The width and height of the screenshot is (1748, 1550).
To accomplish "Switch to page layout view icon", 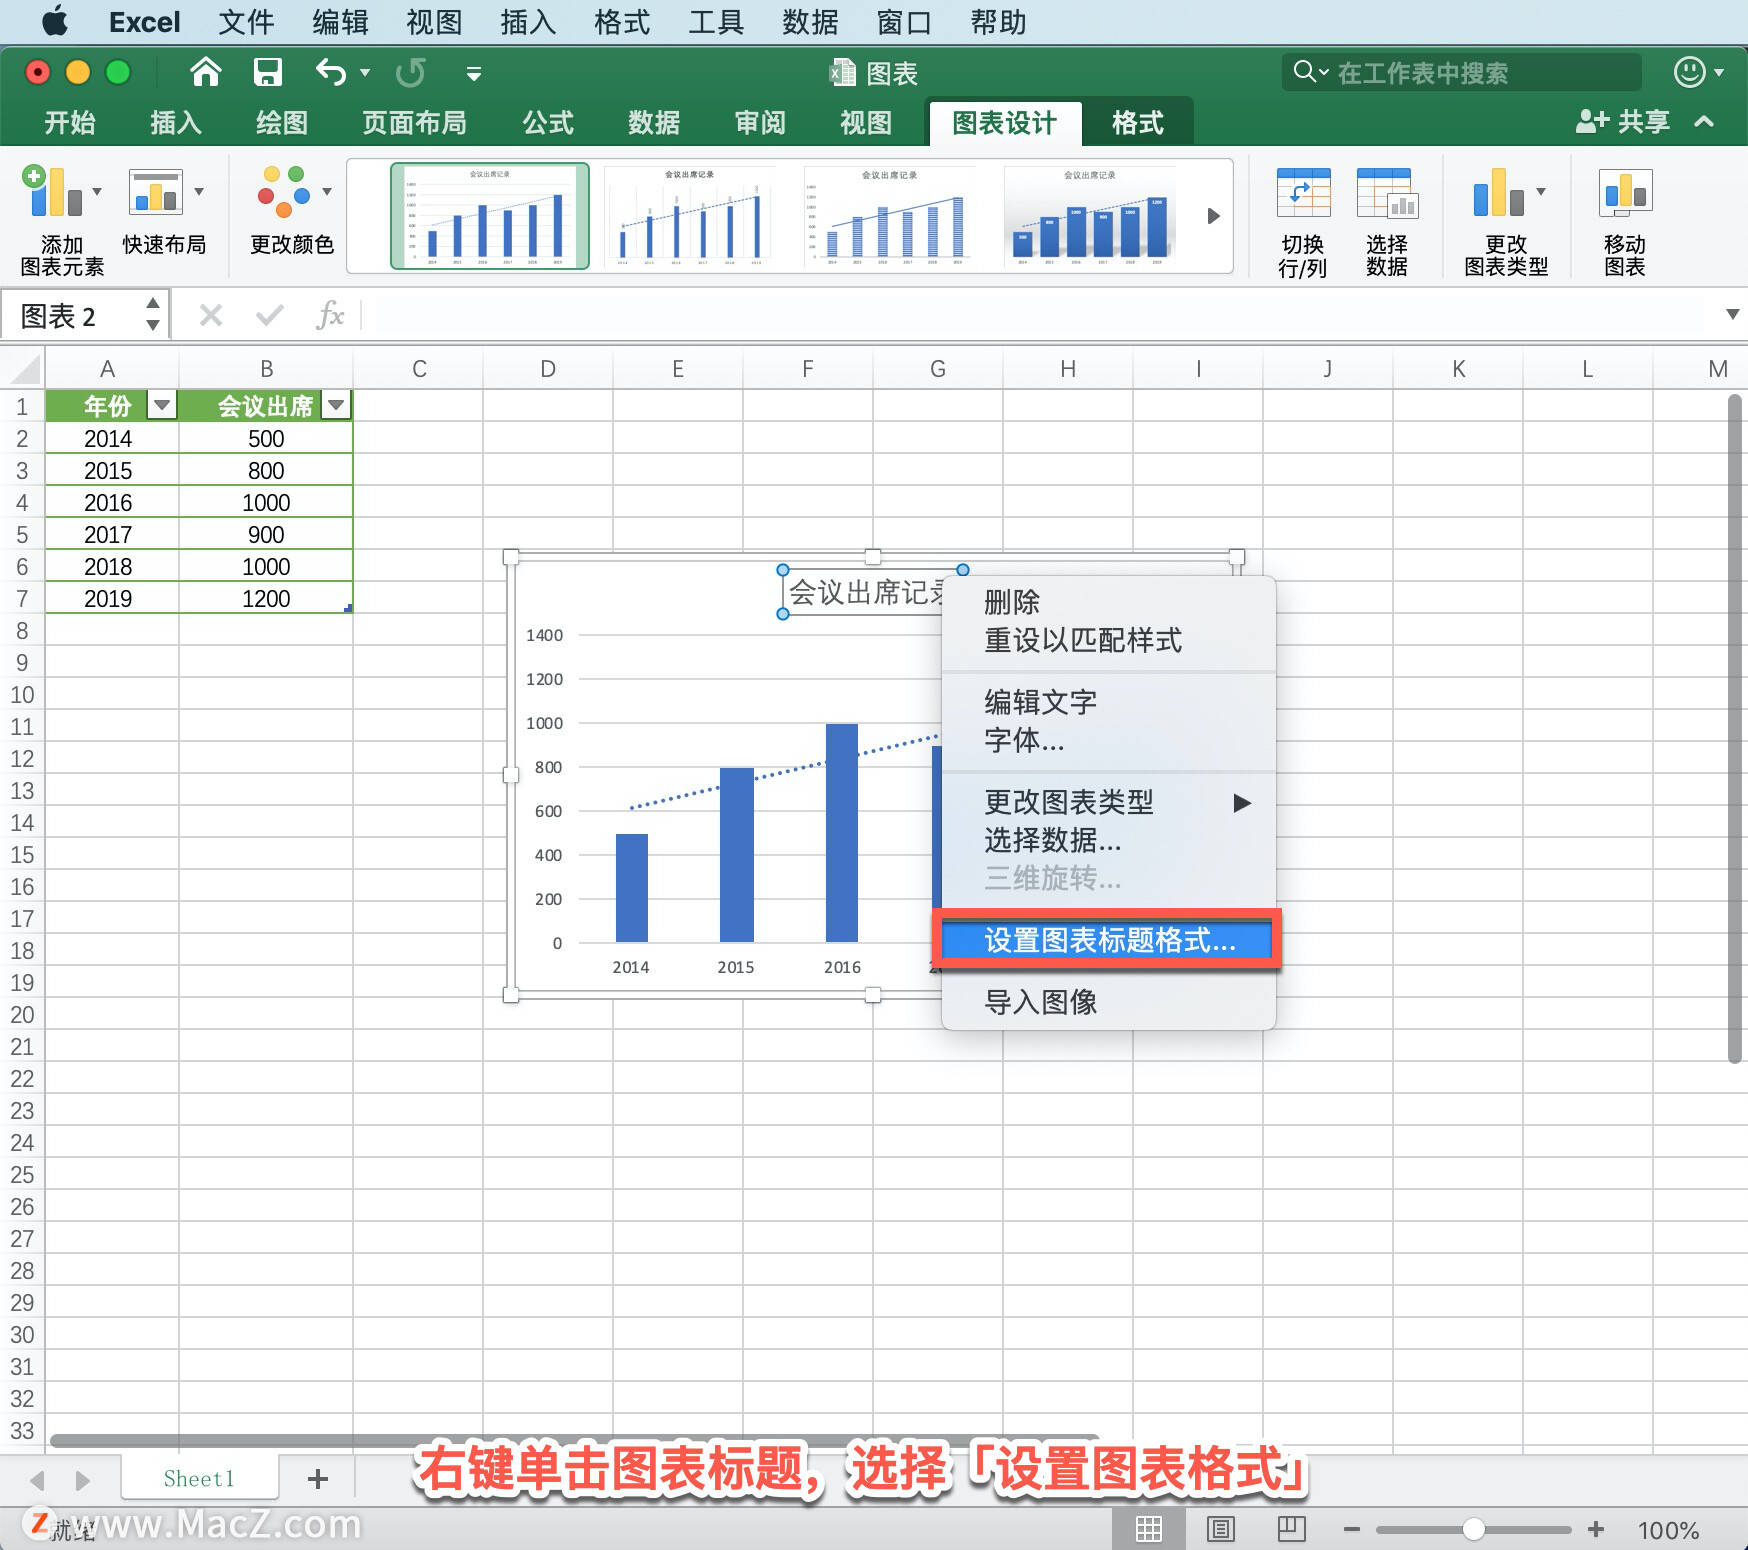I will click(x=1220, y=1528).
